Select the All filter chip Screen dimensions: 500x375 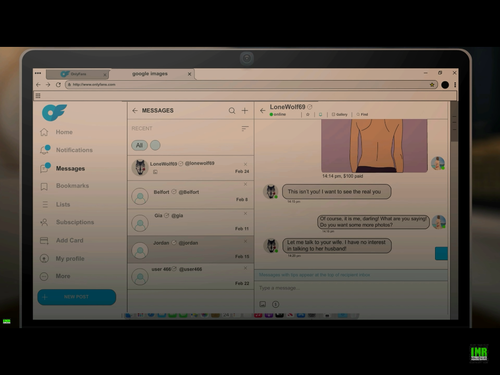[x=139, y=145]
